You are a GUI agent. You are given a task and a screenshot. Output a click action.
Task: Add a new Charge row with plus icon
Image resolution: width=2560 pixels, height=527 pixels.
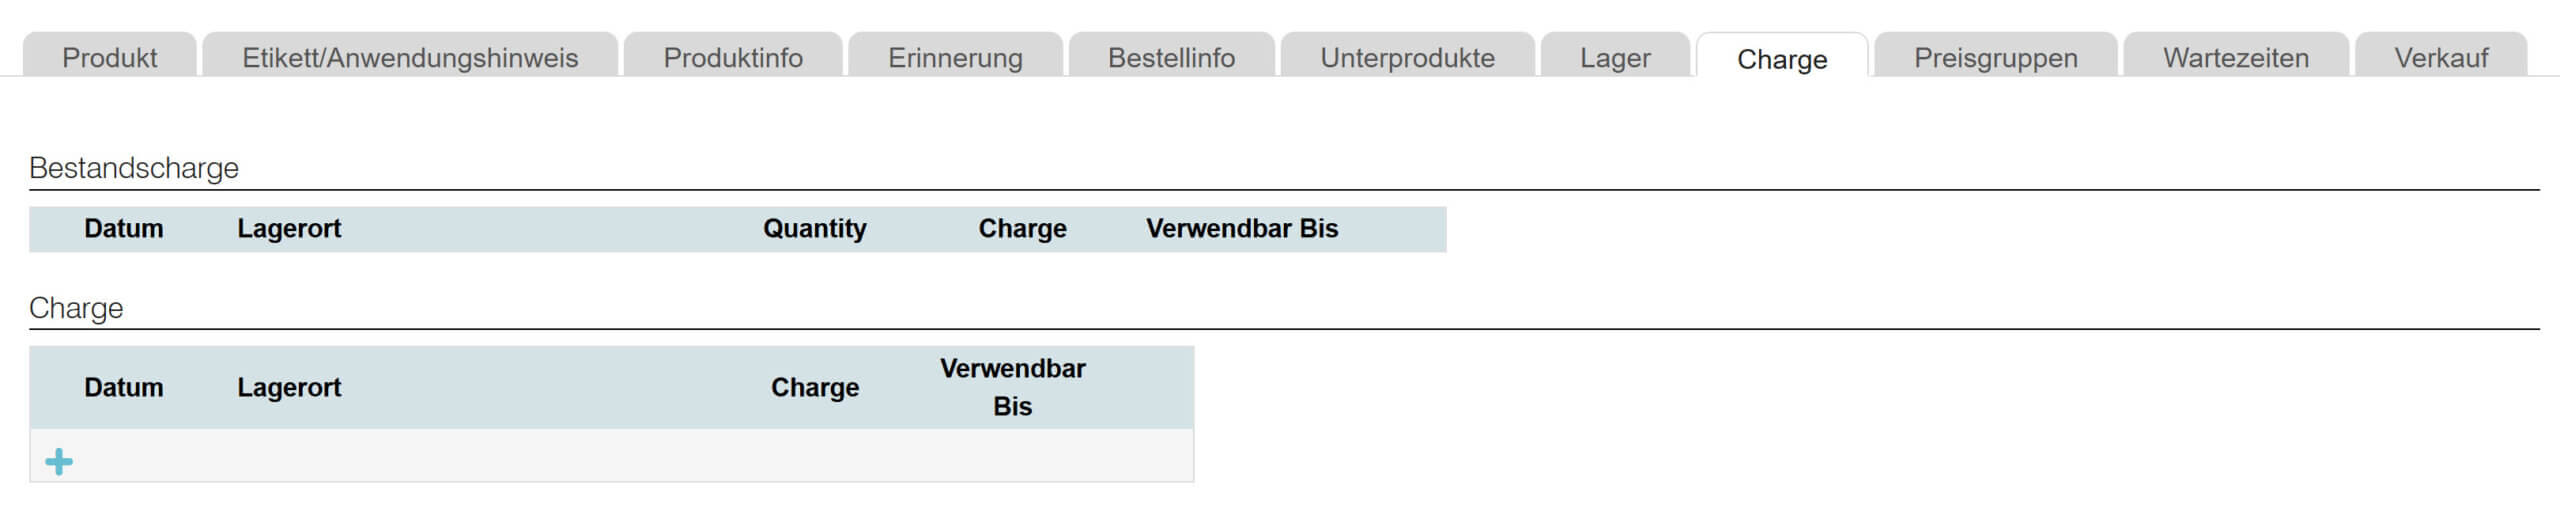click(x=59, y=461)
